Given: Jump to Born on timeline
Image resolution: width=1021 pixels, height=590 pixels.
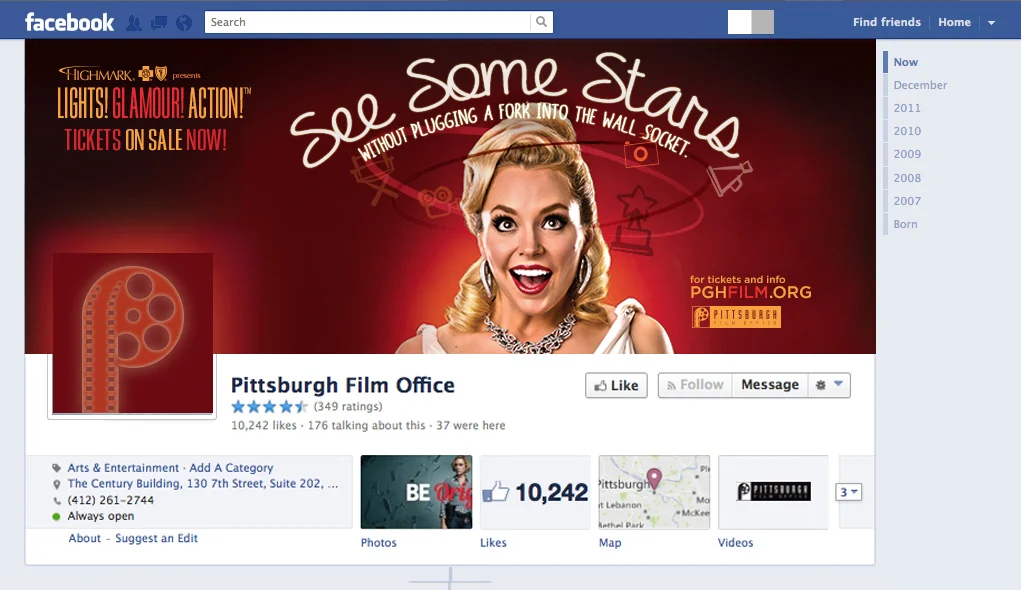Looking at the screenshot, I should tap(905, 224).
